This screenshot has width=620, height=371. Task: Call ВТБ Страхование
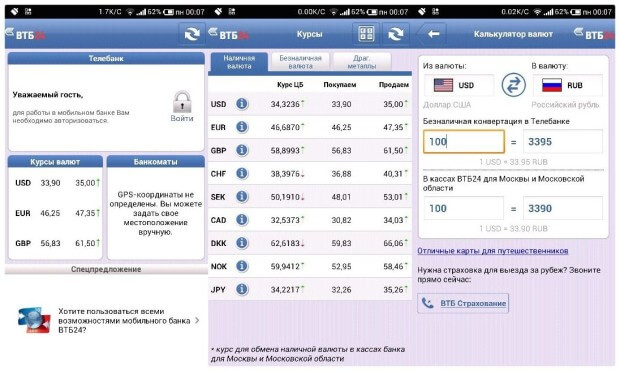click(x=463, y=303)
